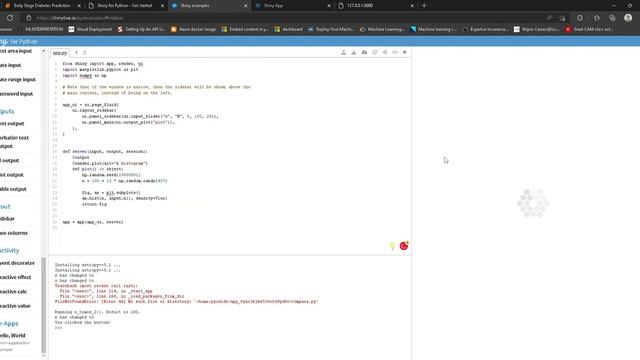Open the Event decorator example
This screenshot has height=360, width=640.
point(18,263)
